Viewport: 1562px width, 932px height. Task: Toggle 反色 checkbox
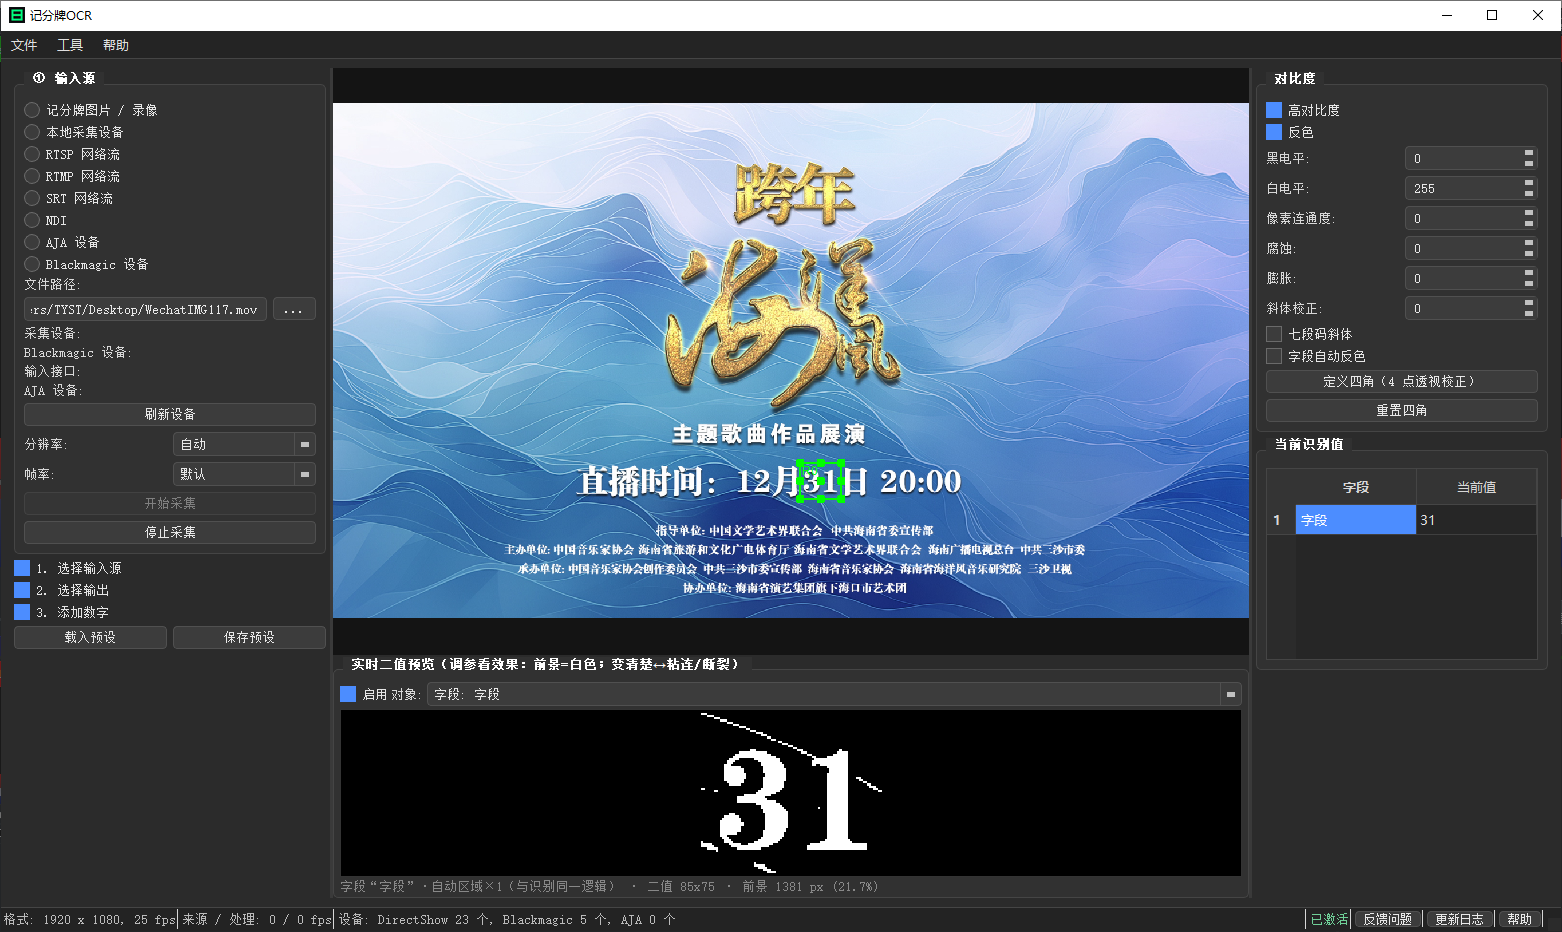1274,132
